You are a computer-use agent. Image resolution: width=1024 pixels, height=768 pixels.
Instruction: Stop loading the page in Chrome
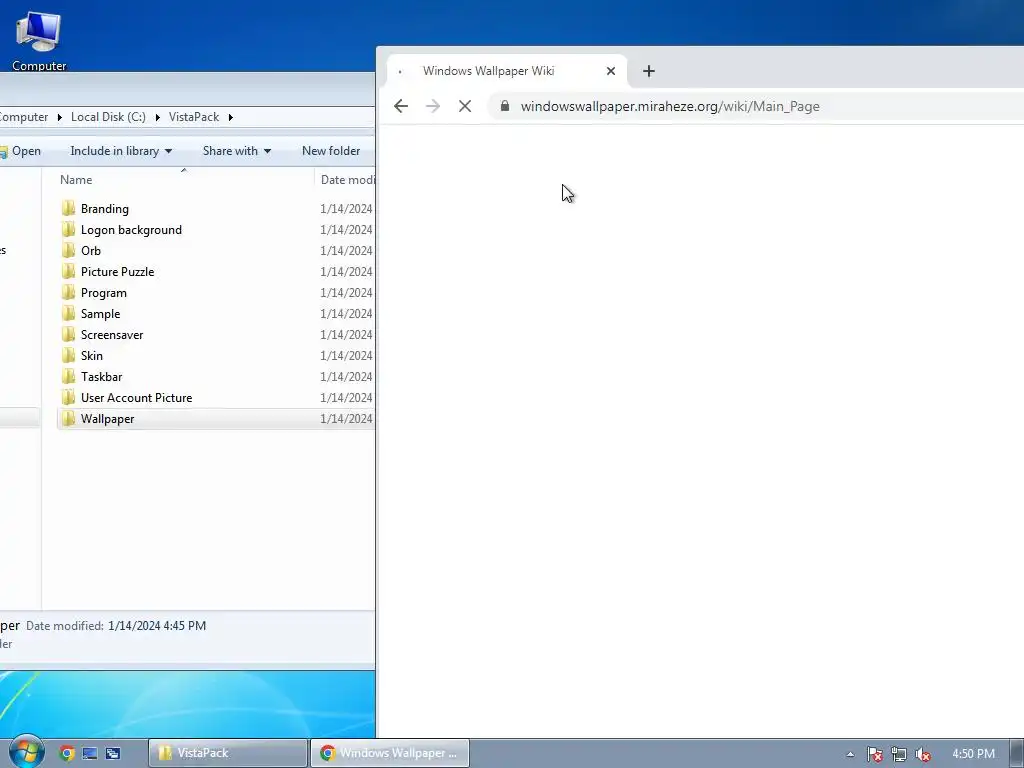pos(465,106)
